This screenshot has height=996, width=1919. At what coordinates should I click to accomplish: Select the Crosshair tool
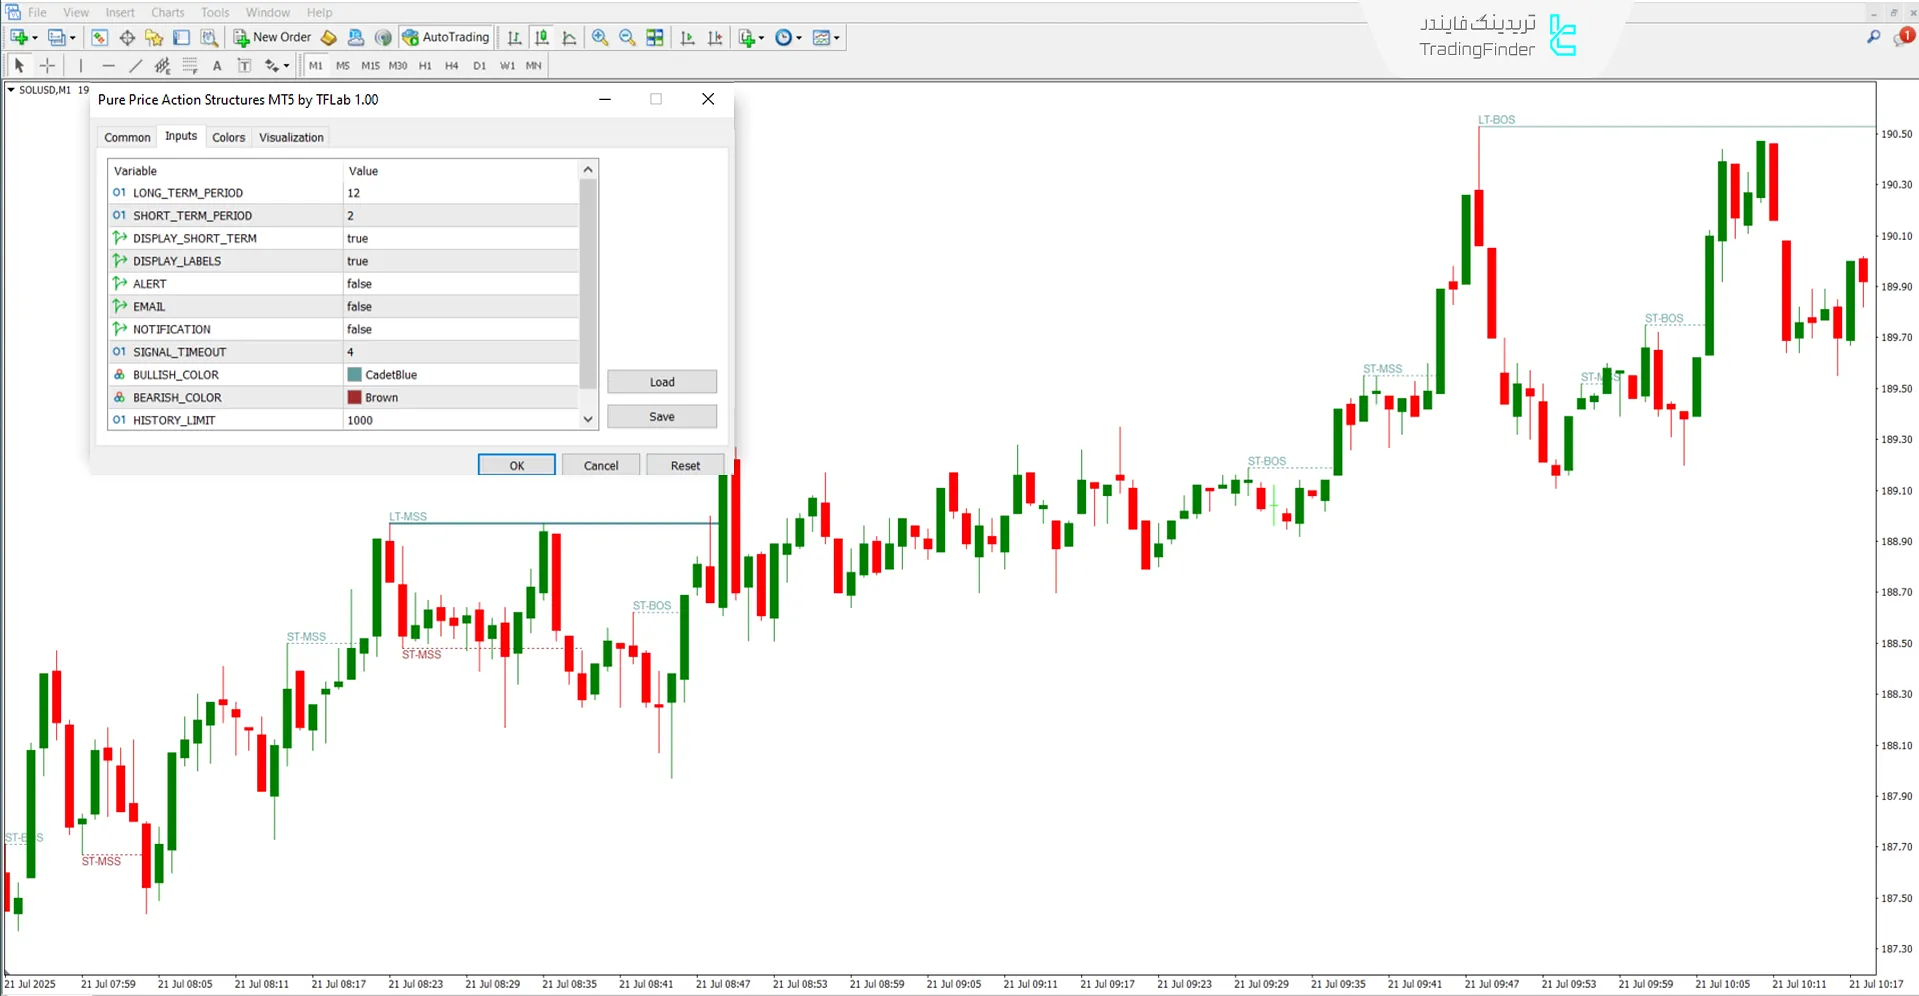[x=47, y=66]
